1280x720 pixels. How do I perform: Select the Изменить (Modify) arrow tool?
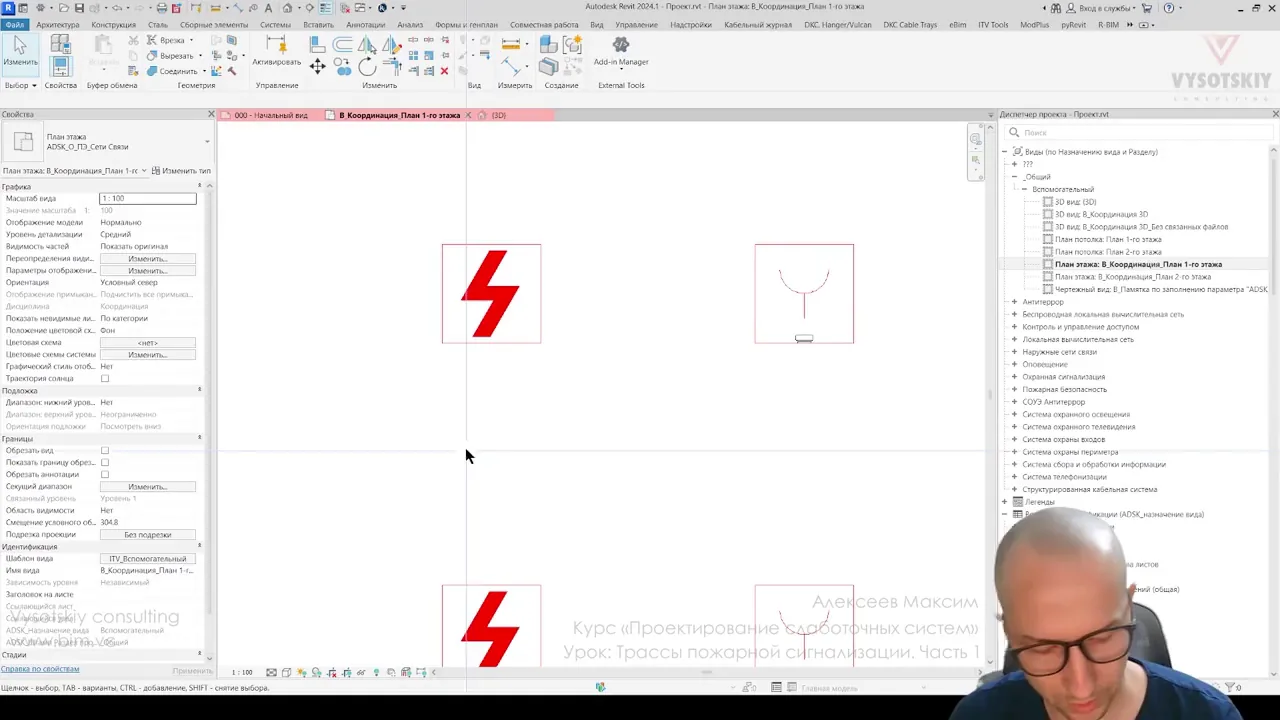(x=20, y=51)
